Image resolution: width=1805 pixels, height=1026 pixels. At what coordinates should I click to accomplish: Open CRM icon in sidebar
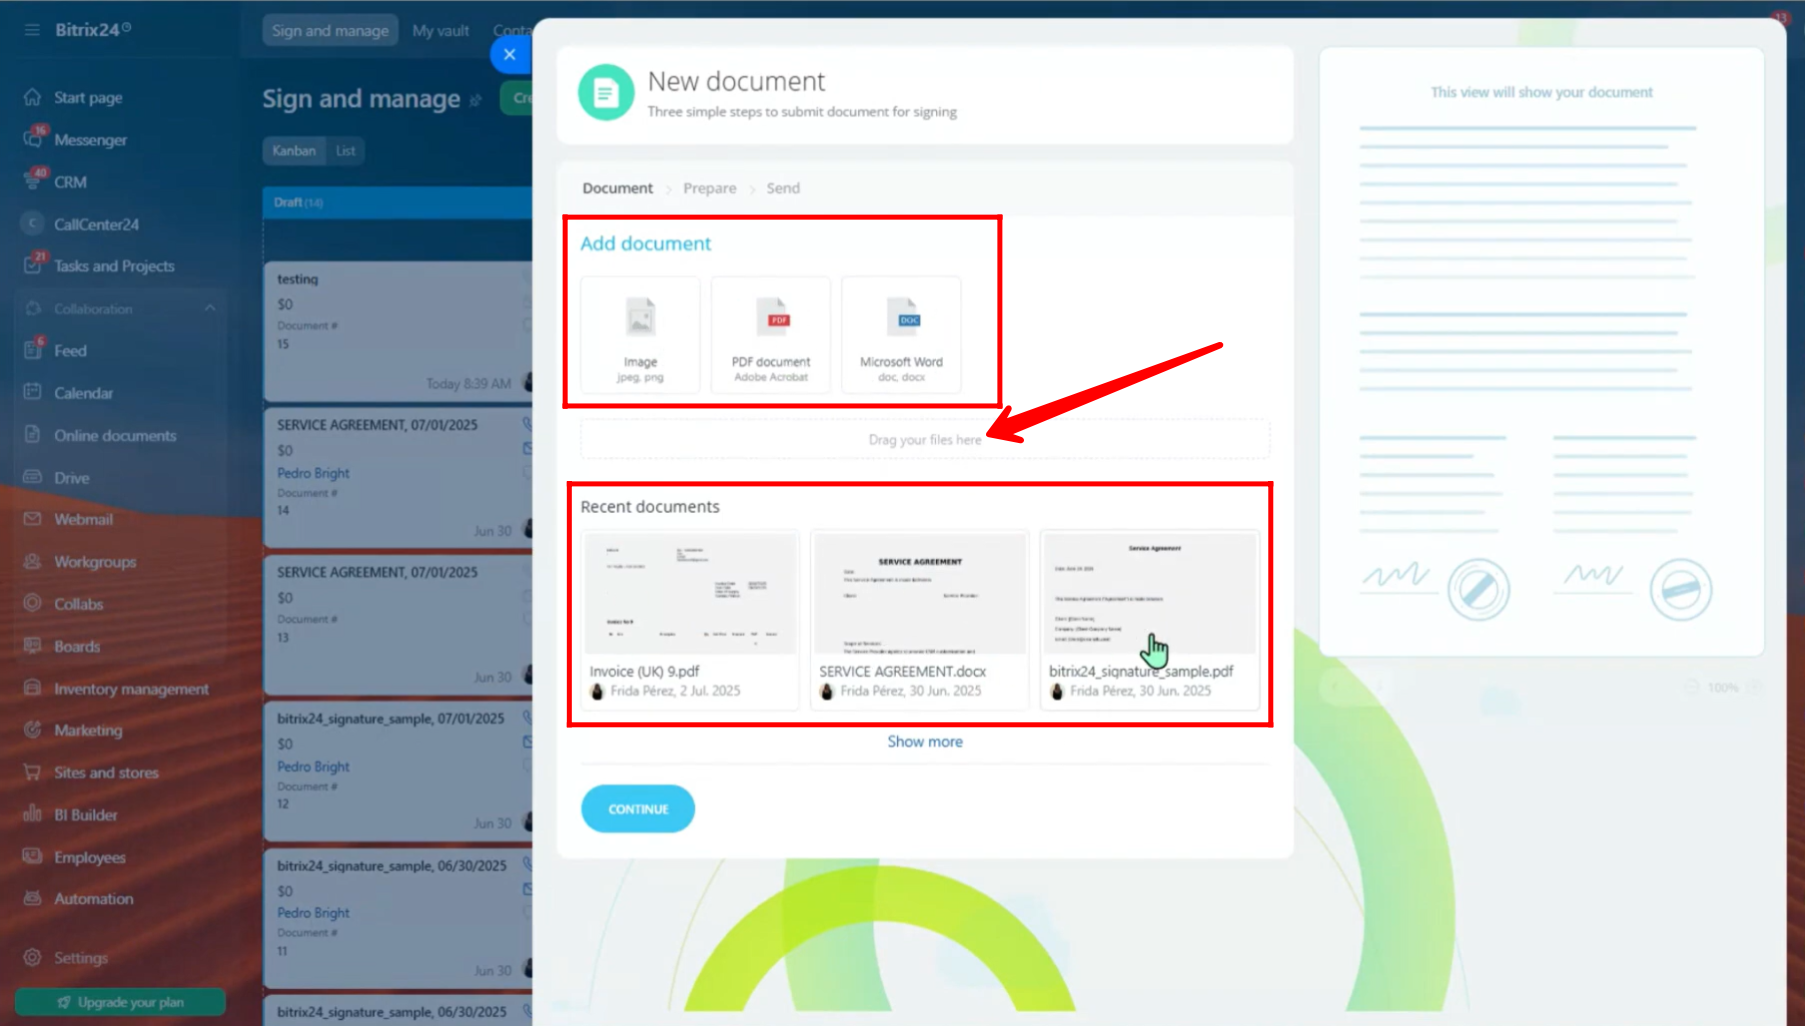coord(33,181)
